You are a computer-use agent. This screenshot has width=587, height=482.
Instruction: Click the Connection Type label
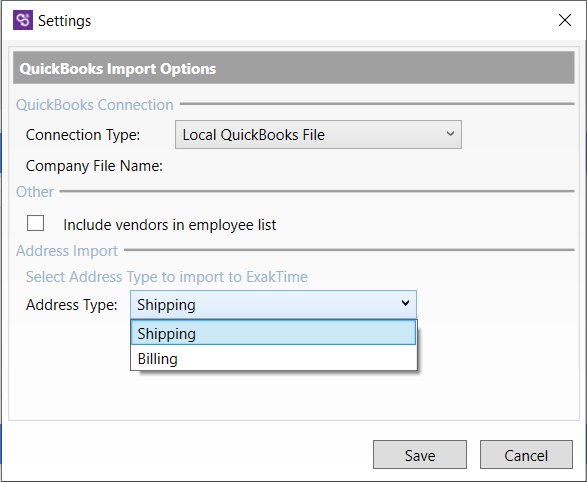click(83, 135)
